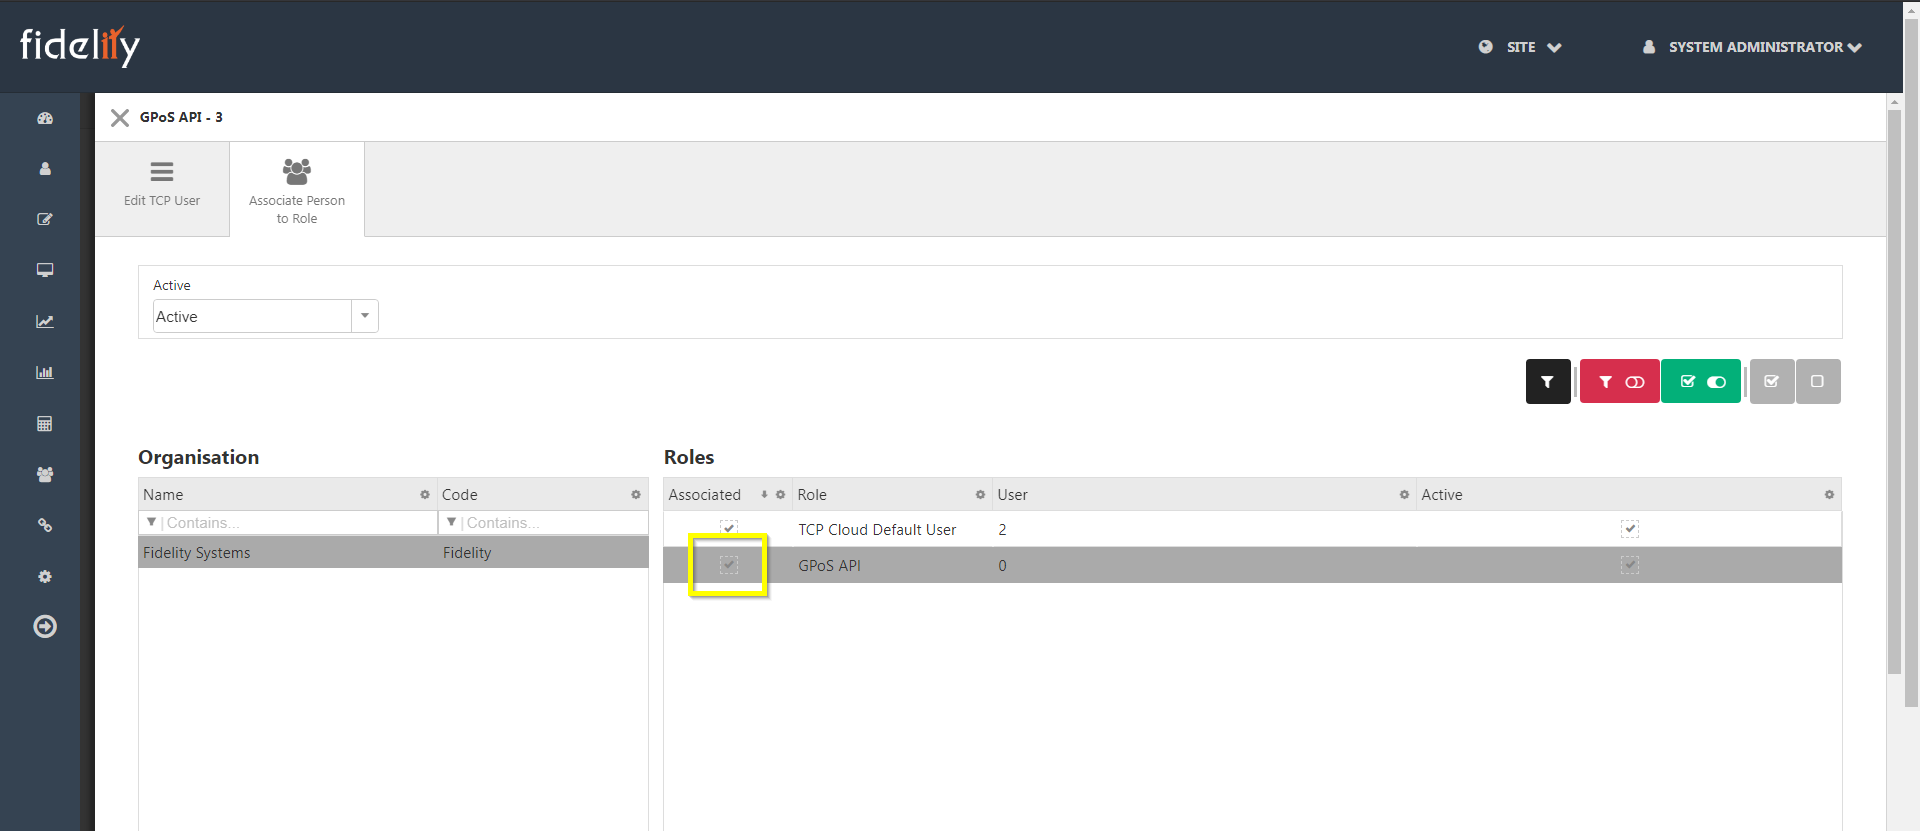Click the green check toggle button

coord(1701,381)
